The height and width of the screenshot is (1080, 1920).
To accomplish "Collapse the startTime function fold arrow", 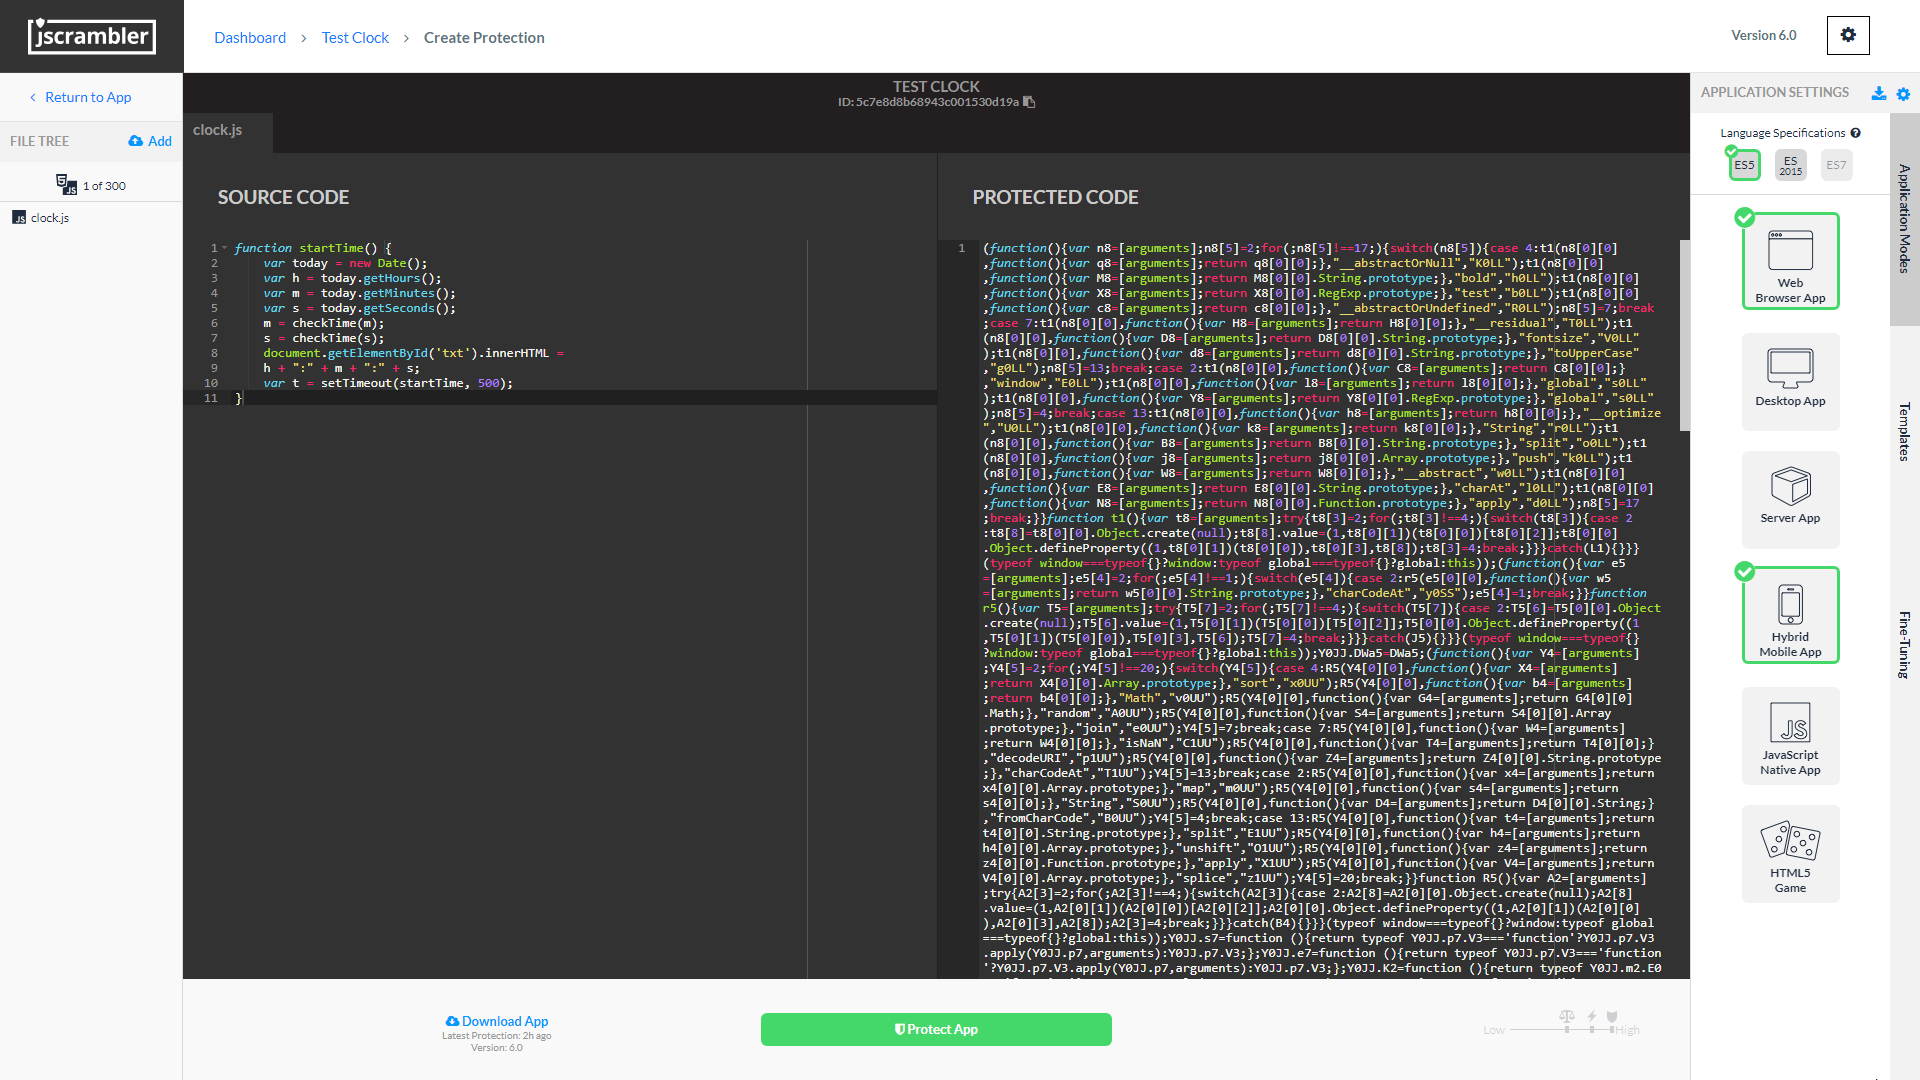I will (225, 248).
